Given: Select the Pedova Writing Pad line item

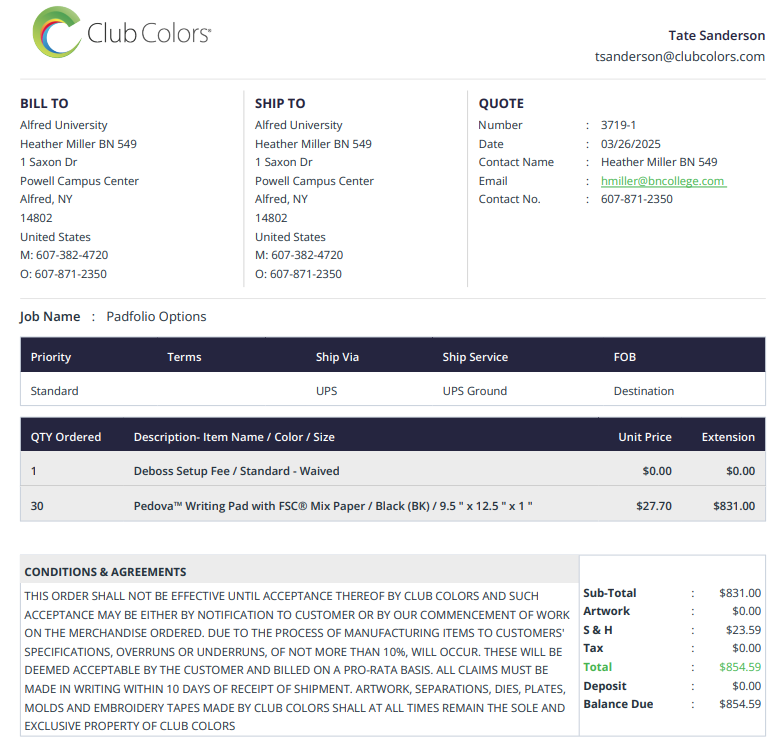Looking at the screenshot, I should [x=332, y=506].
